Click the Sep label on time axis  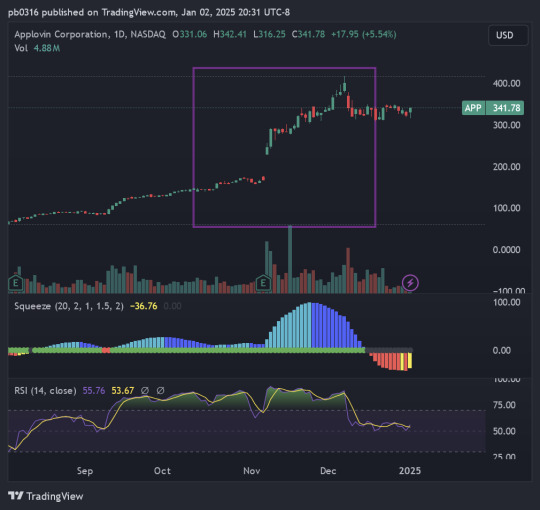coord(85,471)
